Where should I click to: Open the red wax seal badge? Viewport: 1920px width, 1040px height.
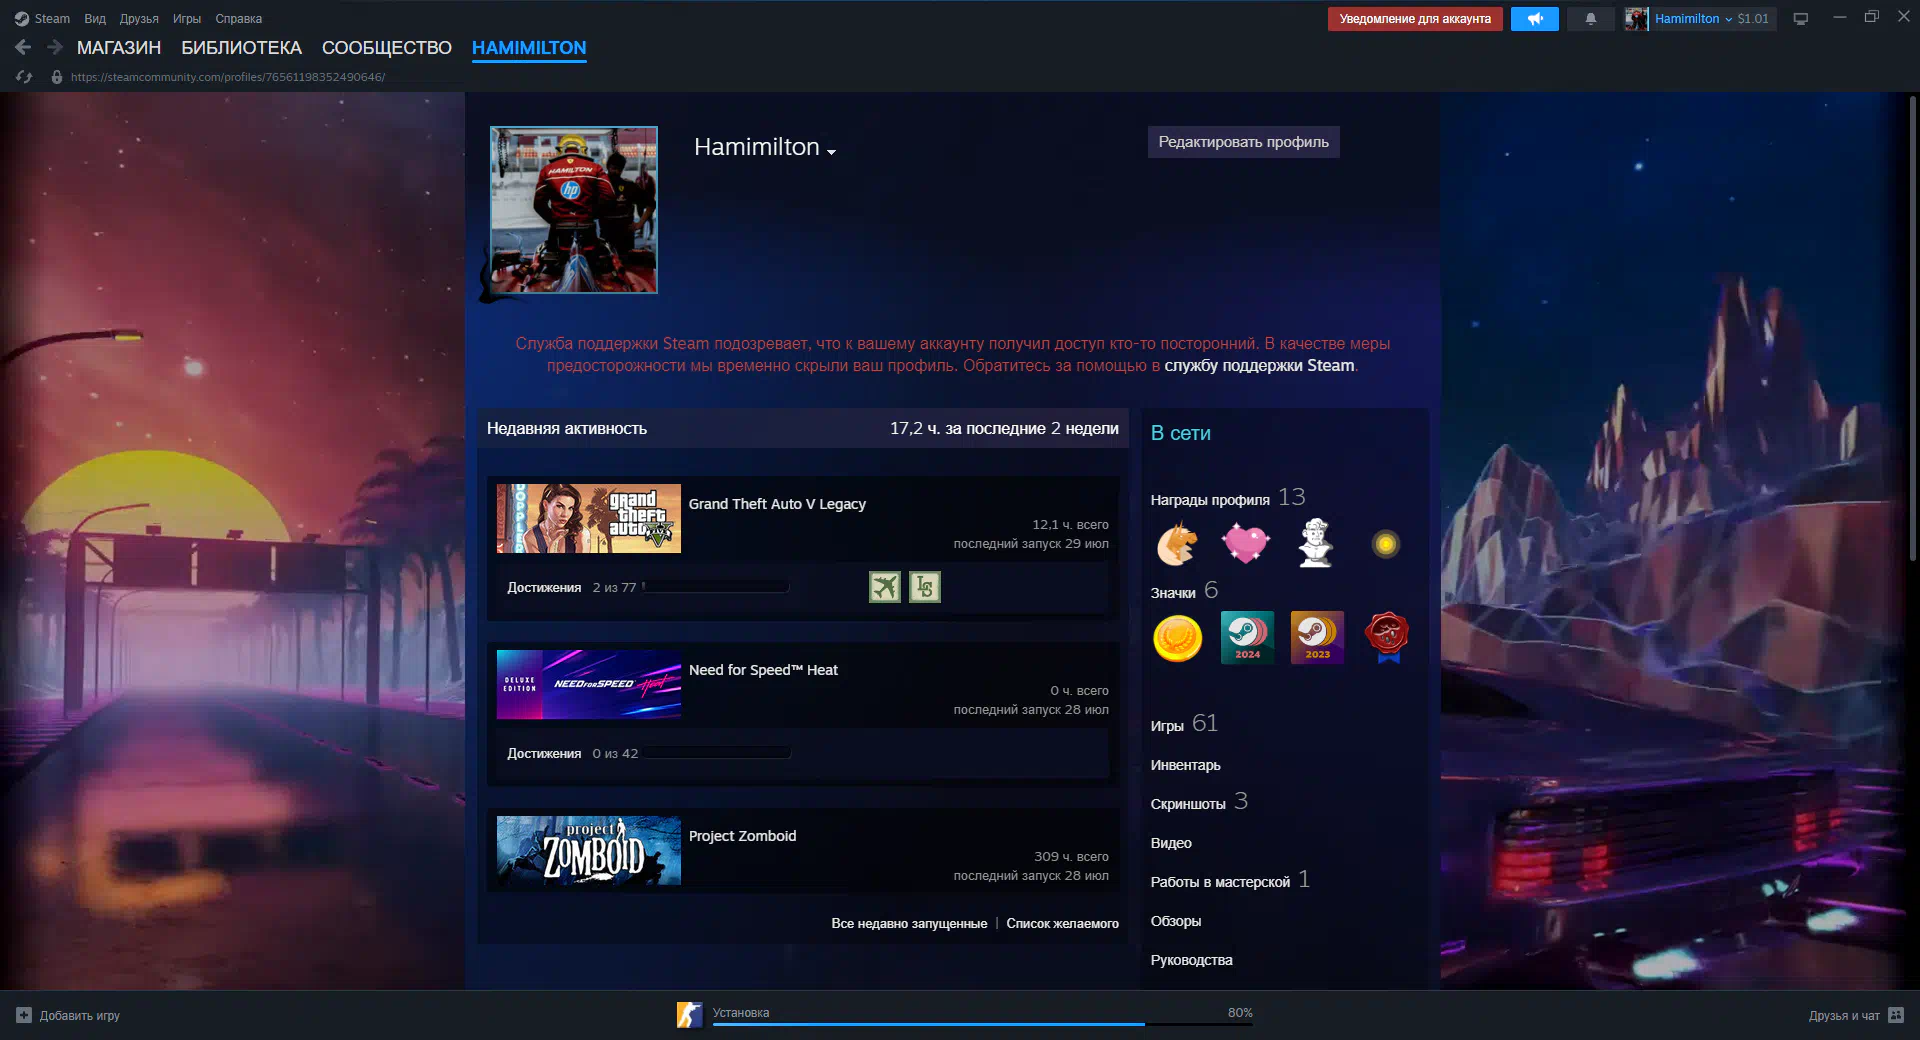point(1387,638)
